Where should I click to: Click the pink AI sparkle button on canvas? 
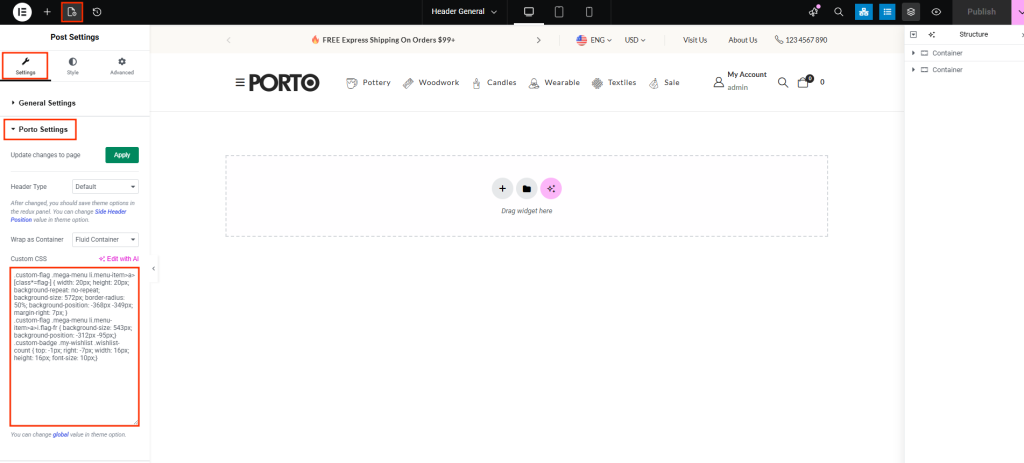point(551,188)
